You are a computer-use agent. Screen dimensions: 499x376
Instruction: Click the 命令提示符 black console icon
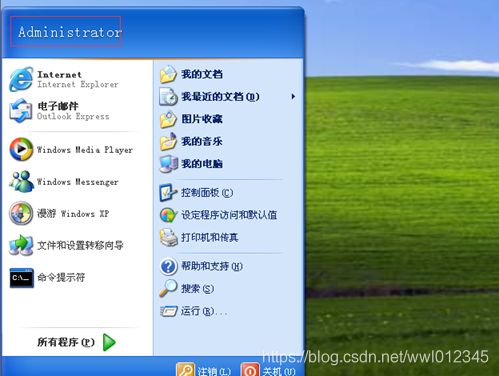(x=22, y=278)
